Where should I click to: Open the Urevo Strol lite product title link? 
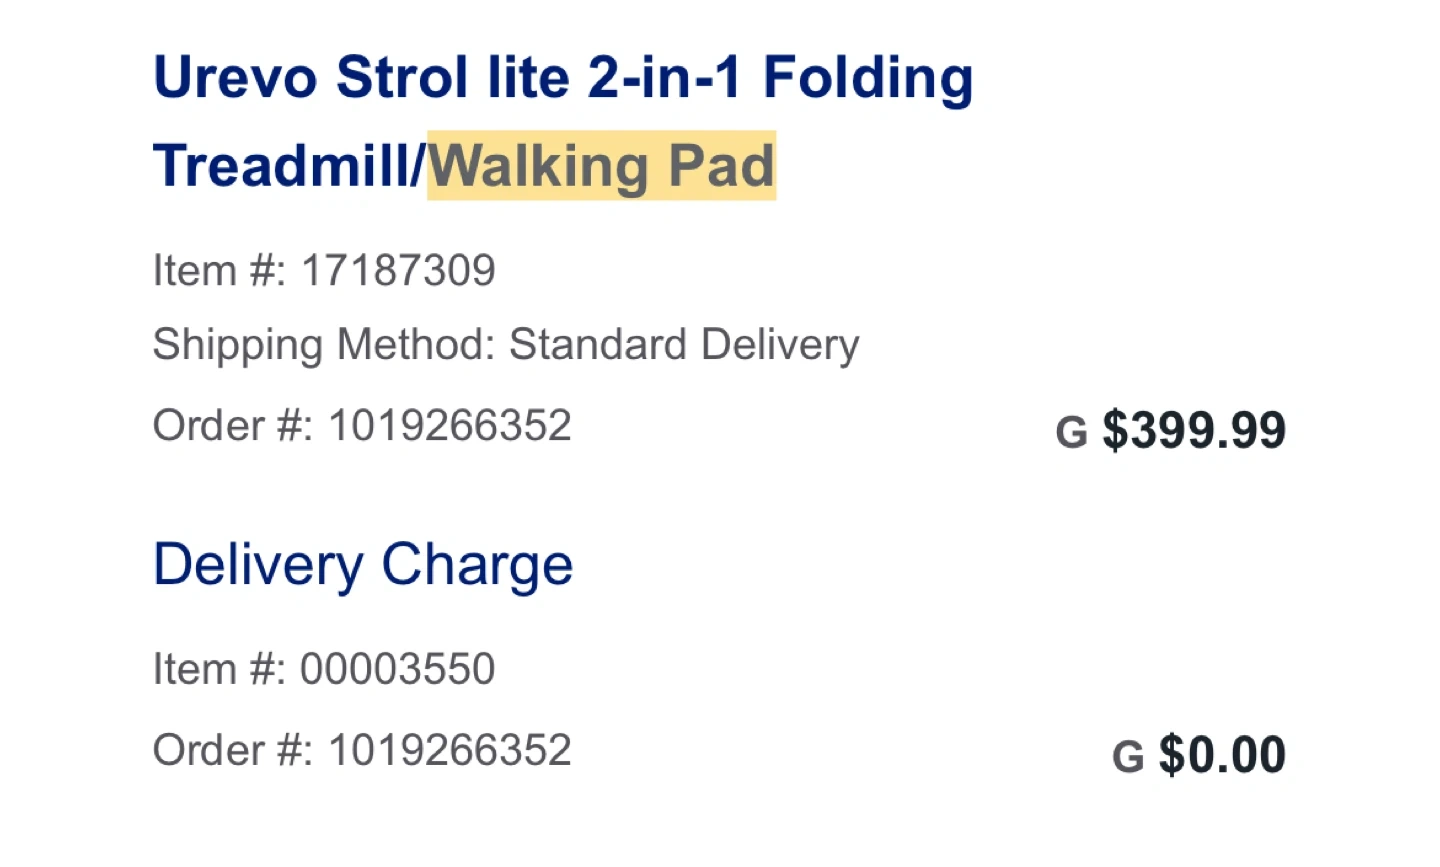(563, 121)
